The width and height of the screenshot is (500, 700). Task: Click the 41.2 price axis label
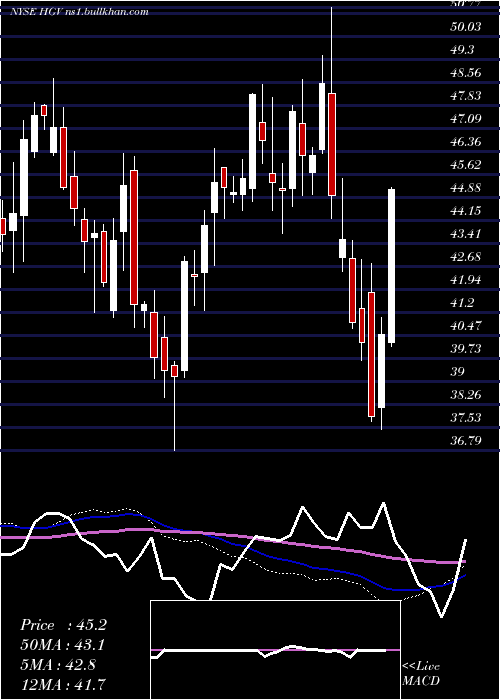tap(462, 303)
